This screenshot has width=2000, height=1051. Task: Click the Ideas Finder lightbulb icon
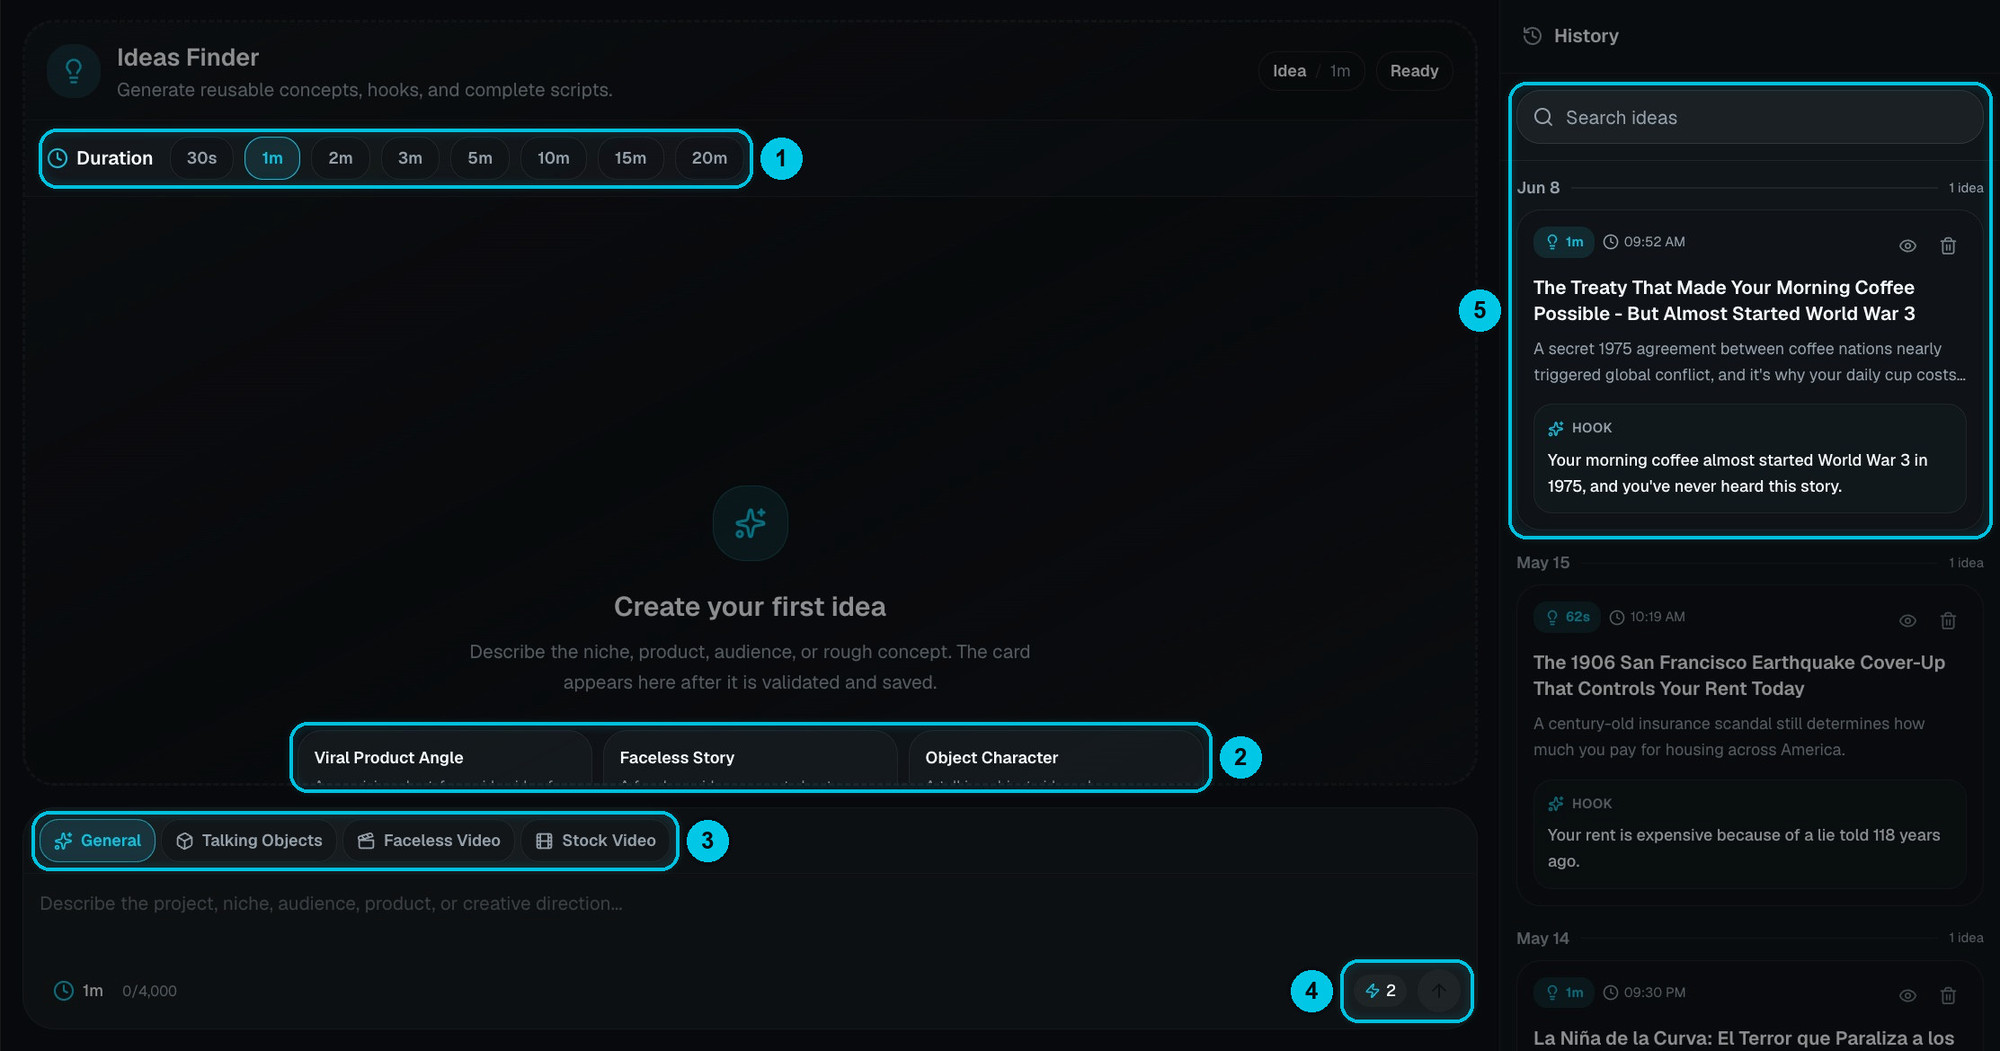pyautogui.click(x=73, y=71)
